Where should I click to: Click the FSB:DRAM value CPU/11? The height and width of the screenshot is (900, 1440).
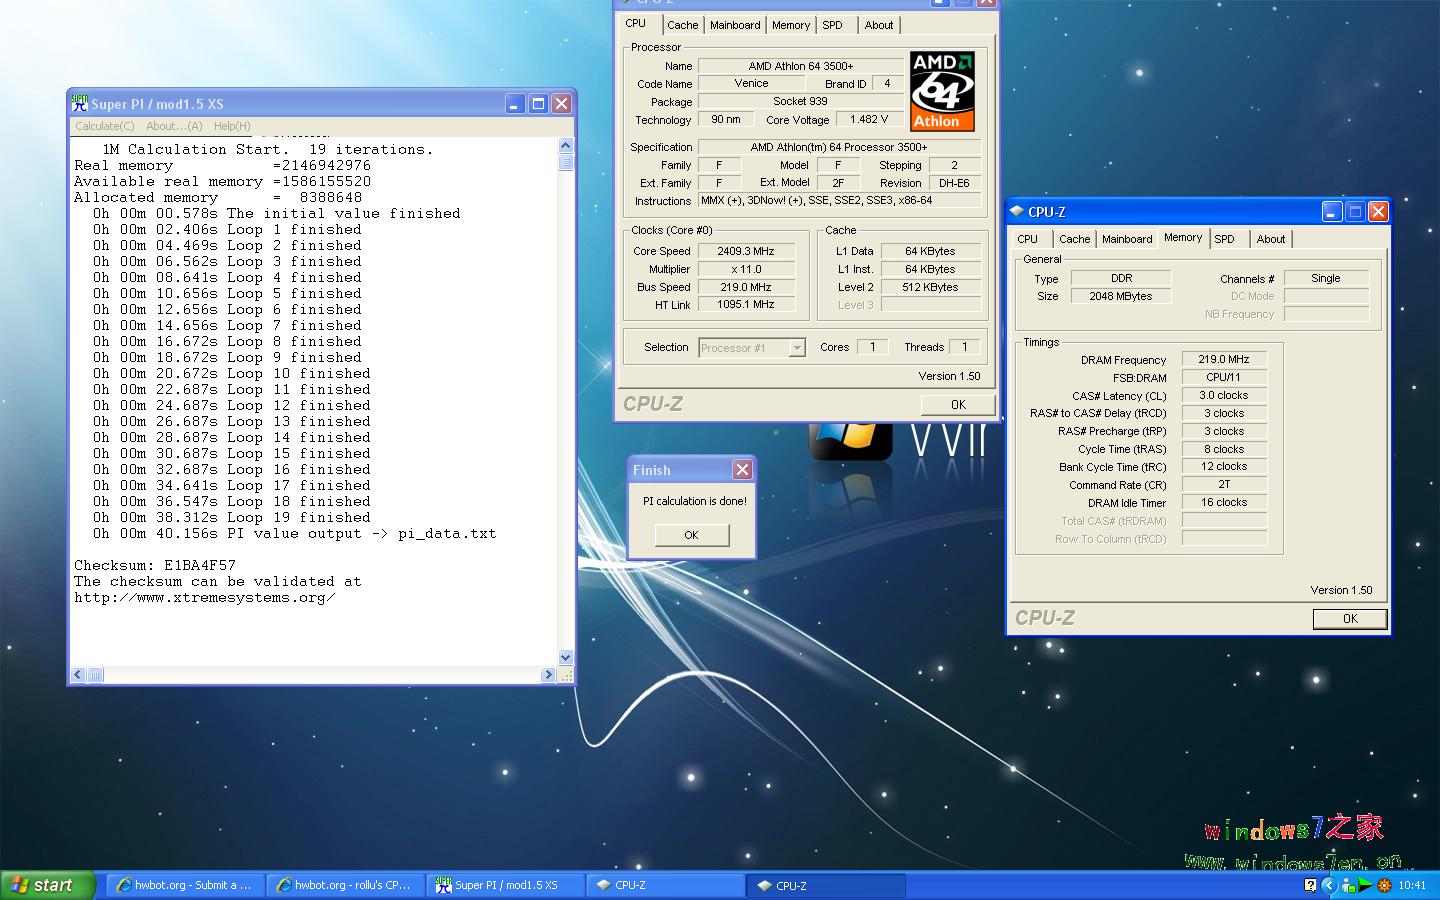[1224, 377]
